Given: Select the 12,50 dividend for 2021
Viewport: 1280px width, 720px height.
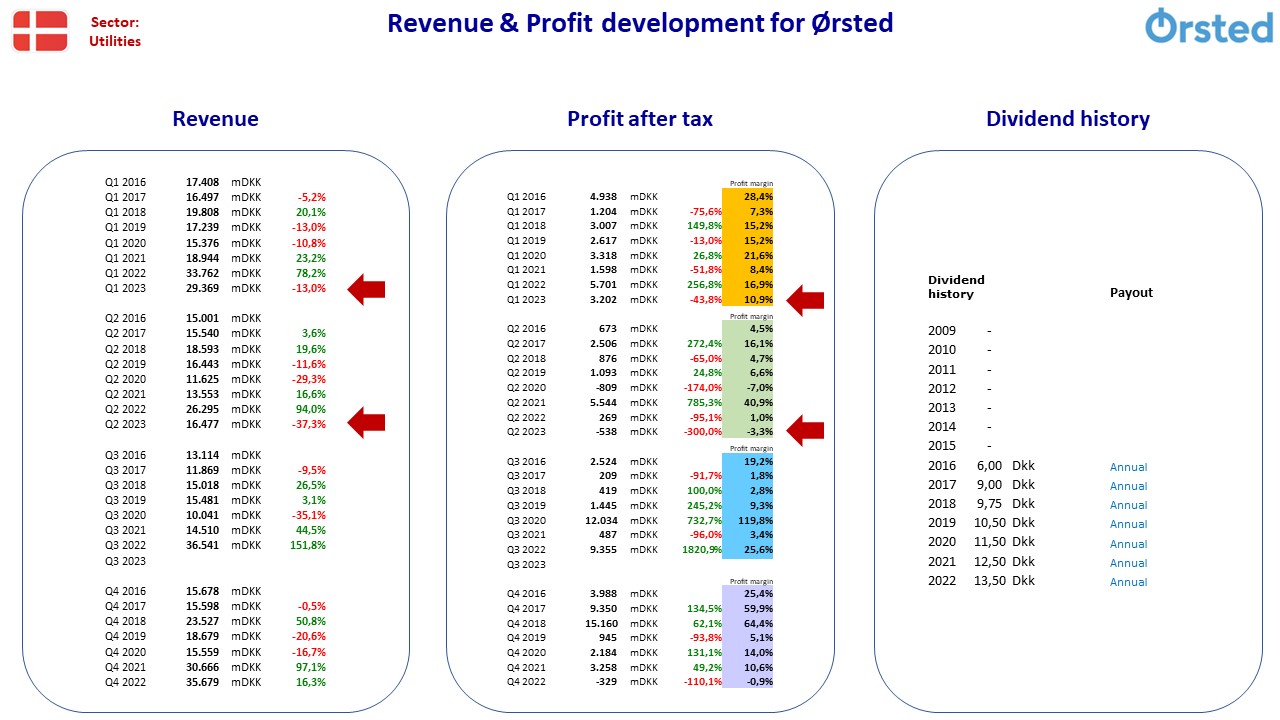Looking at the screenshot, I should pyautogui.click(x=990, y=562).
